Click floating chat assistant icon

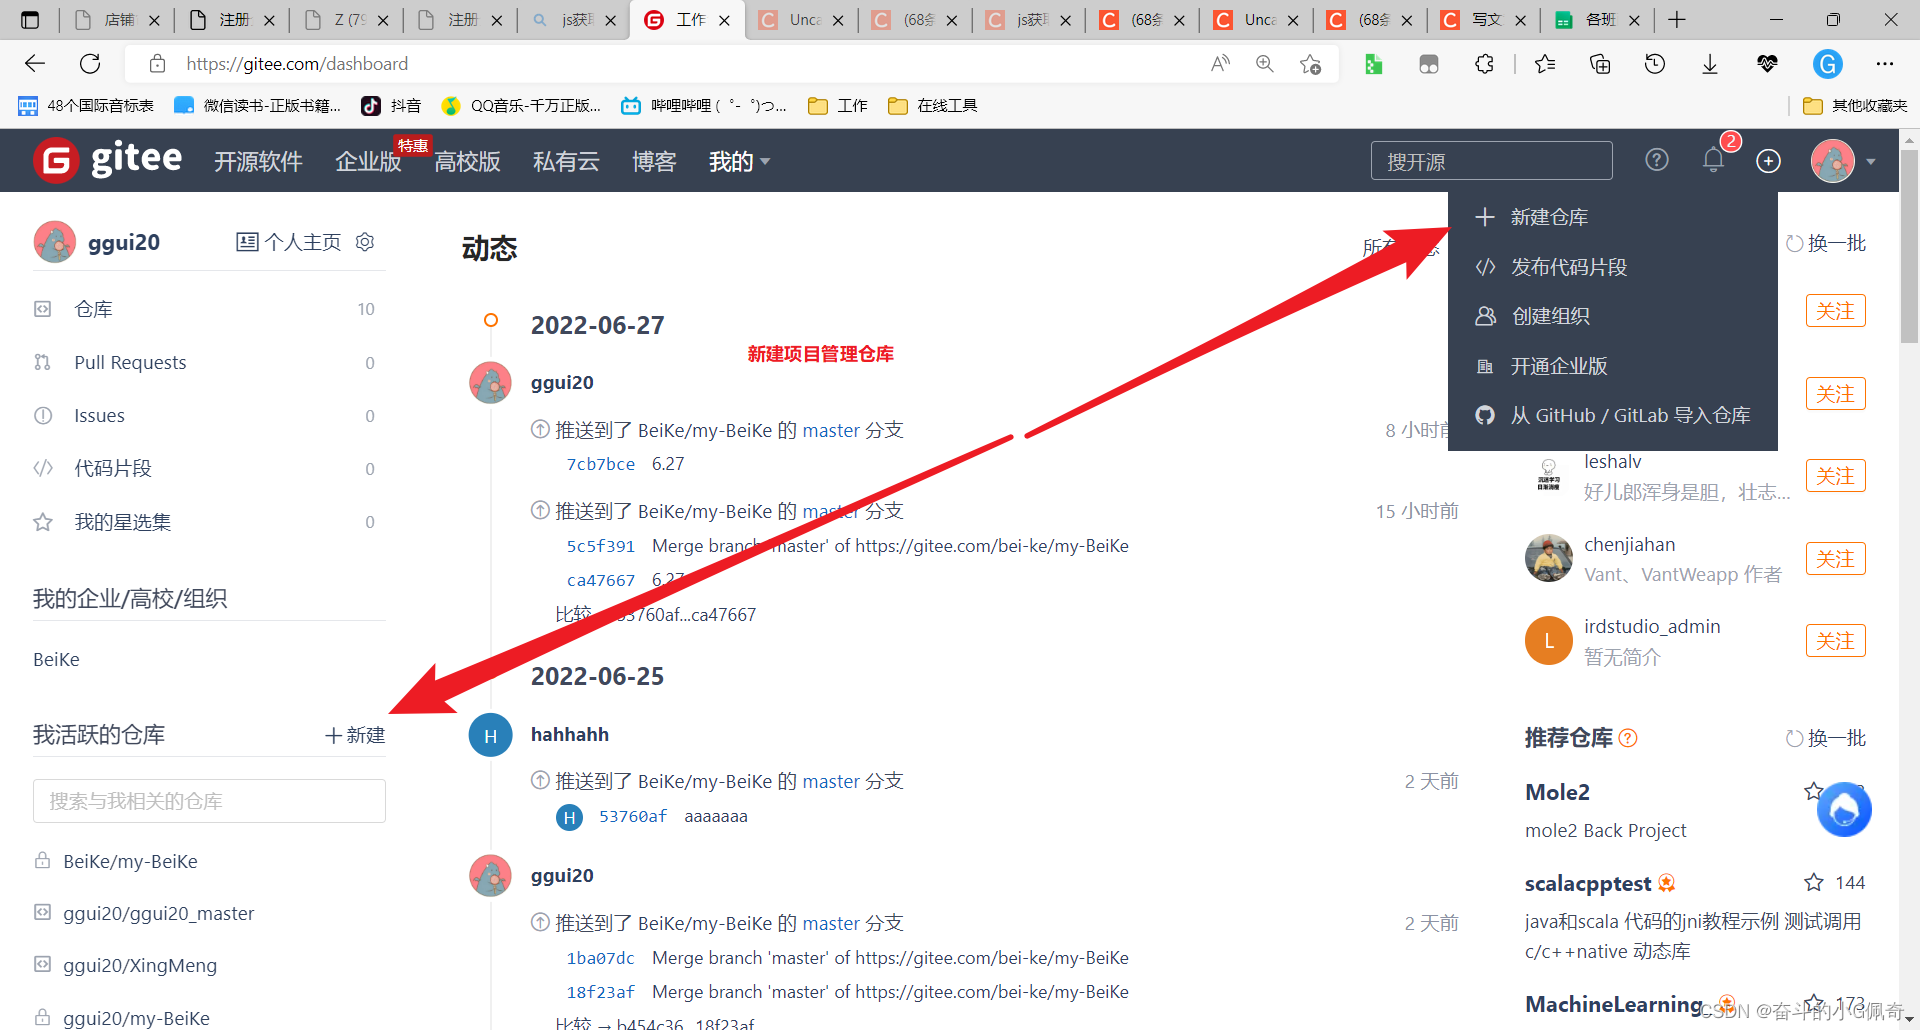tap(1844, 809)
